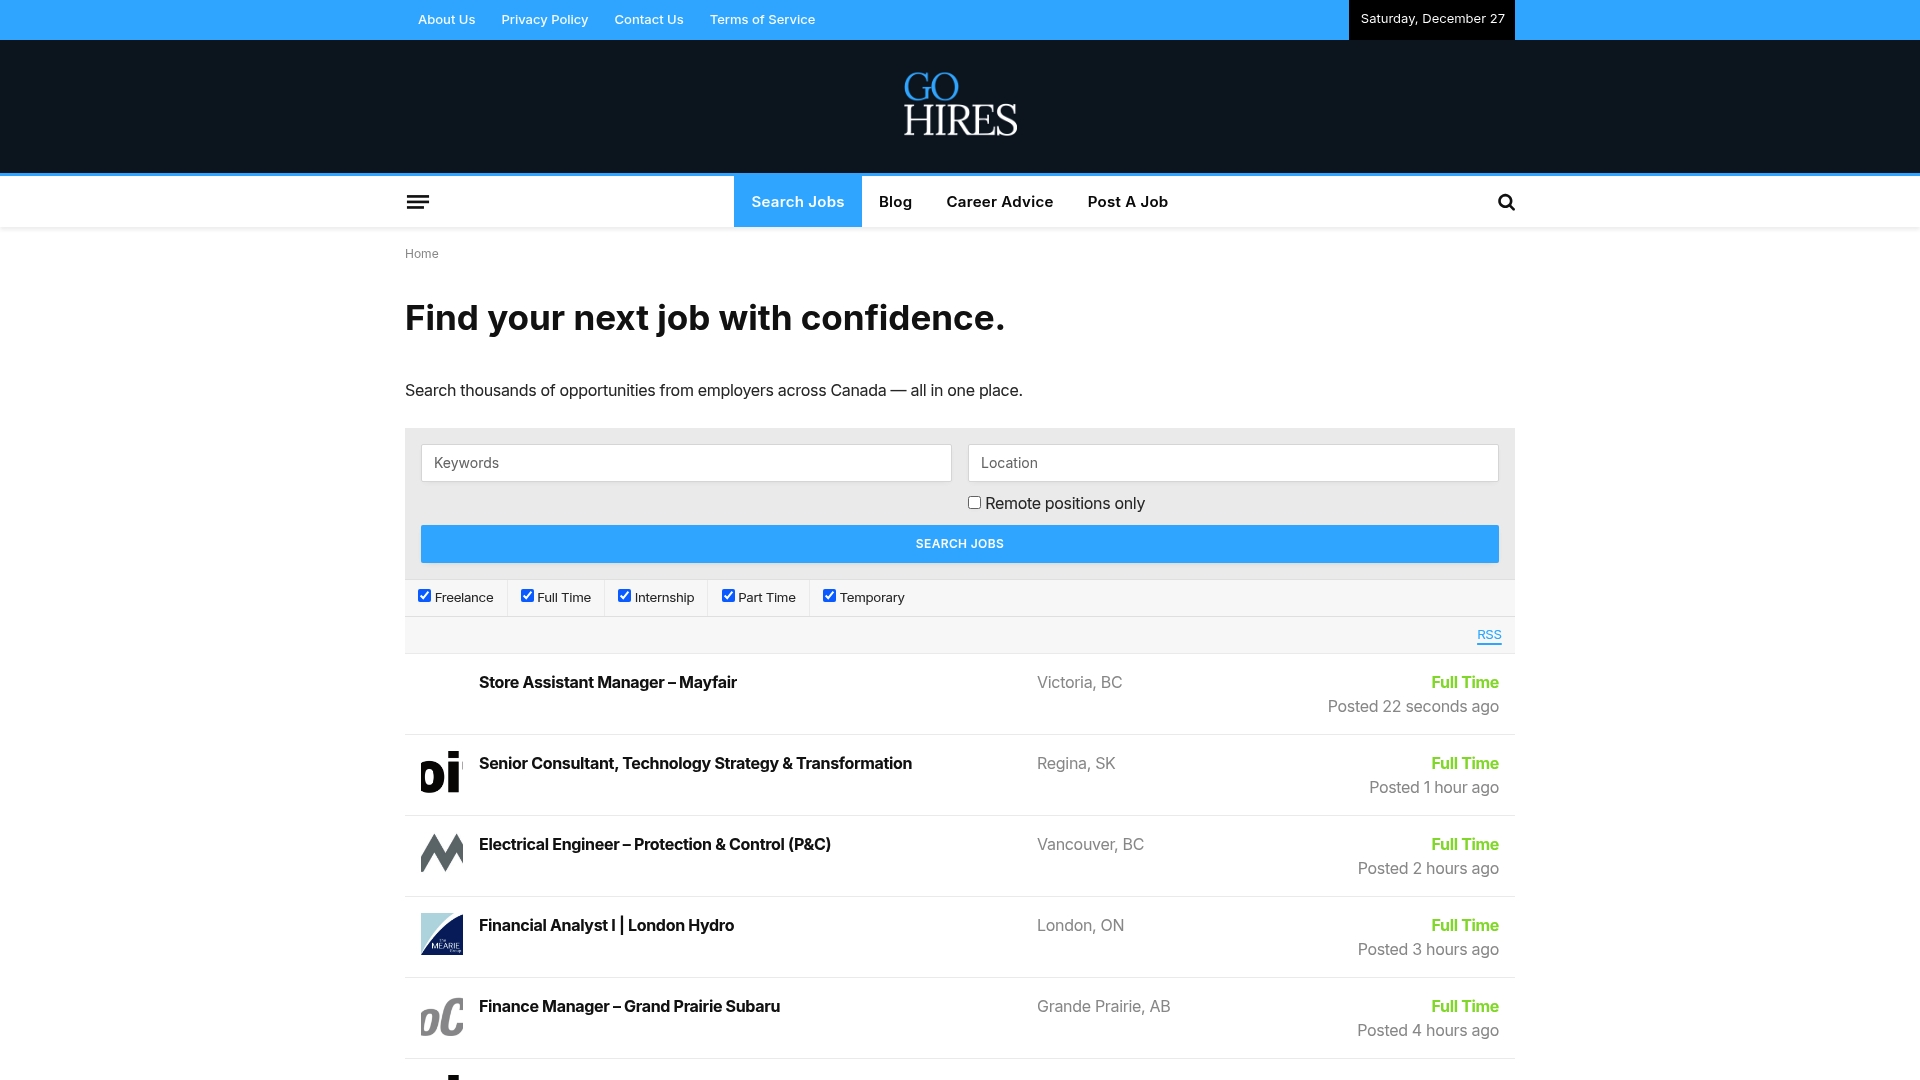1920x1080 pixels.
Task: Click the Home breadcrumb link
Action: (421, 253)
